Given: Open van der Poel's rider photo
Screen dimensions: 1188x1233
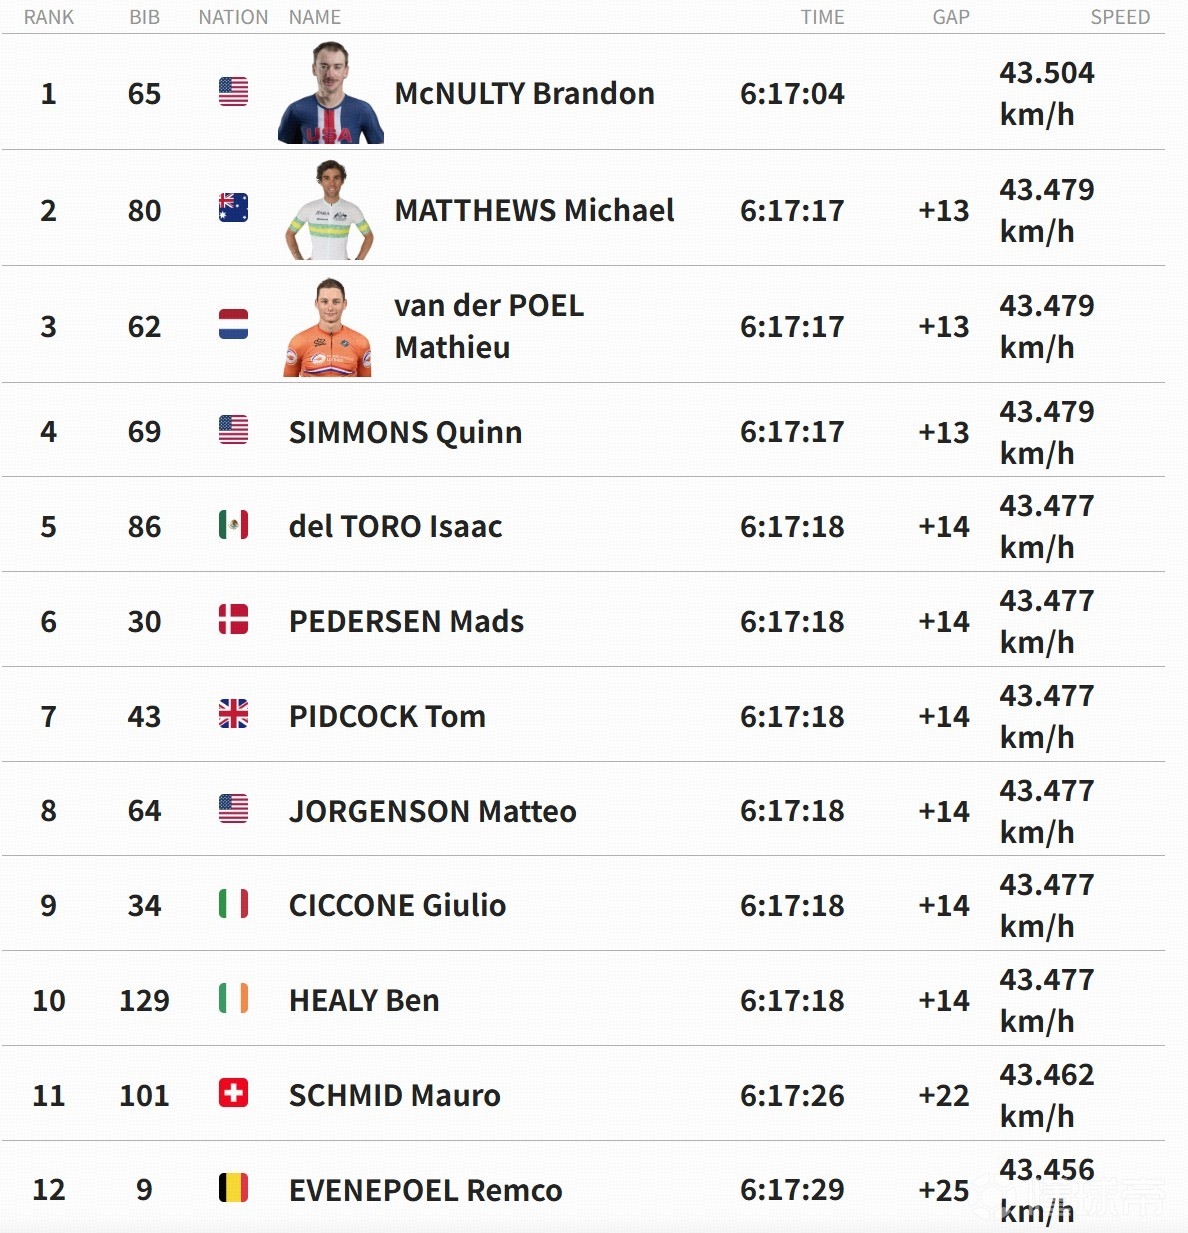Looking at the screenshot, I should [328, 326].
